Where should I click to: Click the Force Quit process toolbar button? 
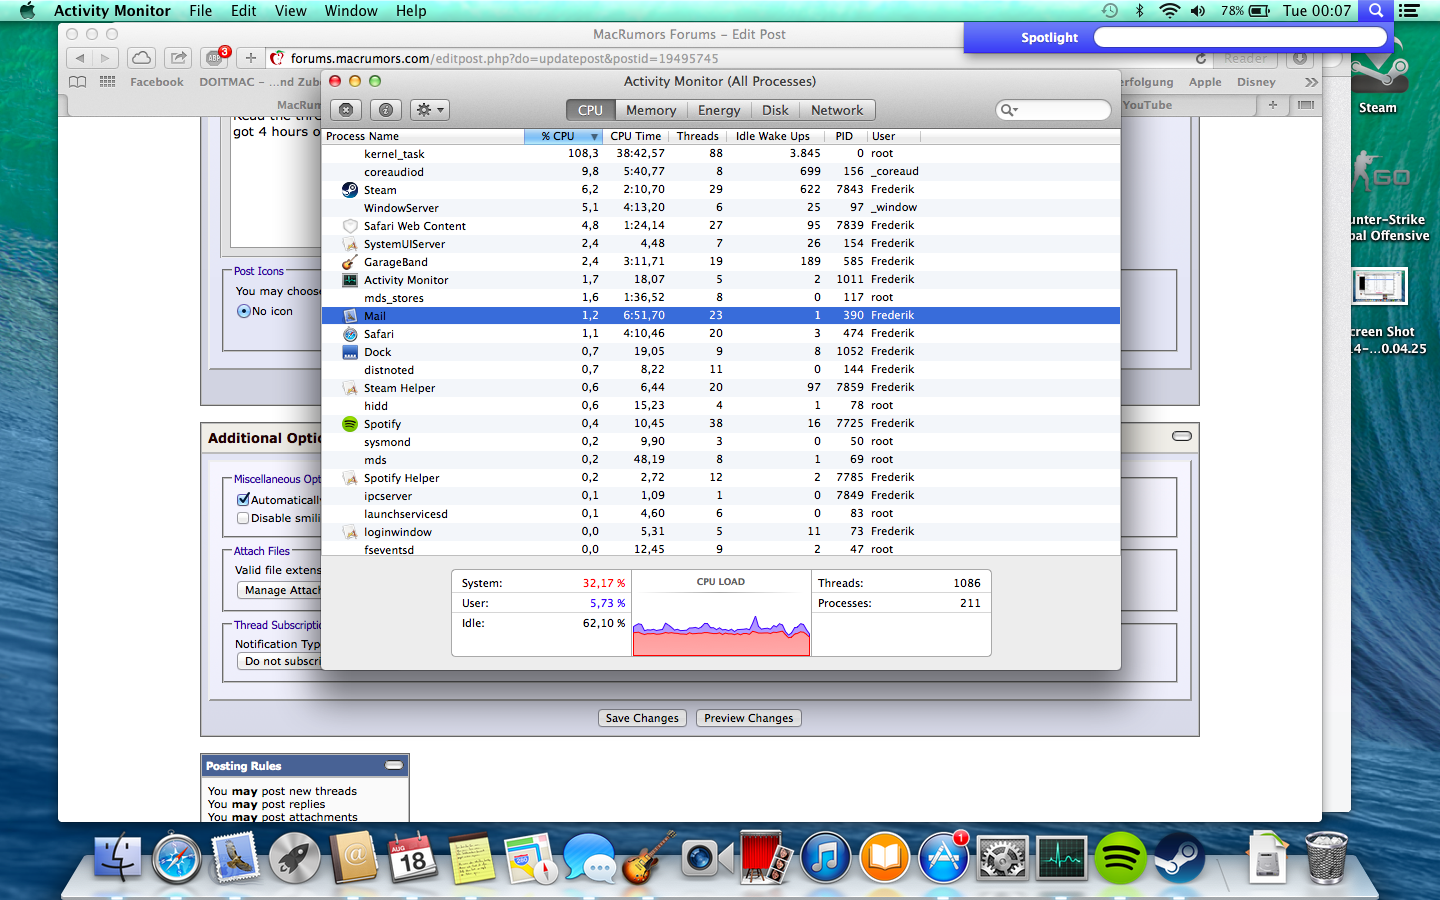tap(346, 110)
